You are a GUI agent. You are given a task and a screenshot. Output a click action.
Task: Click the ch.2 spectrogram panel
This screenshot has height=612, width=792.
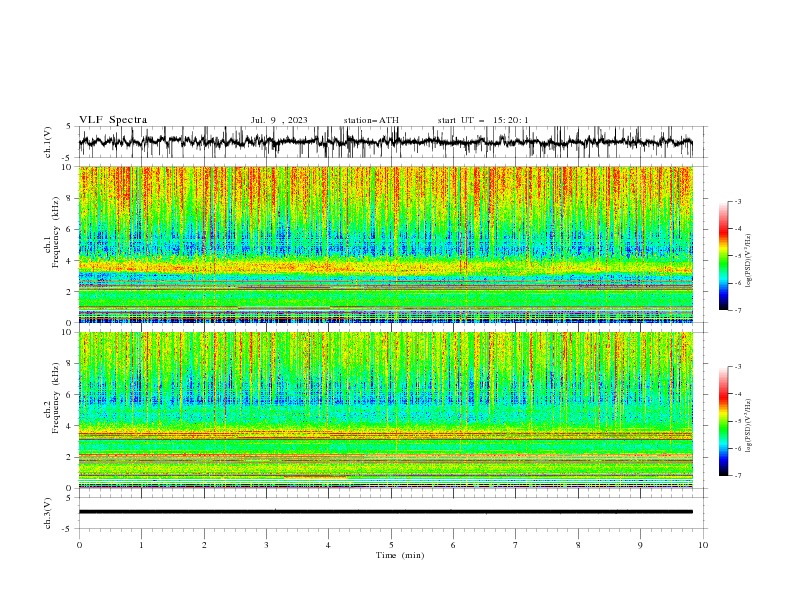385,410
